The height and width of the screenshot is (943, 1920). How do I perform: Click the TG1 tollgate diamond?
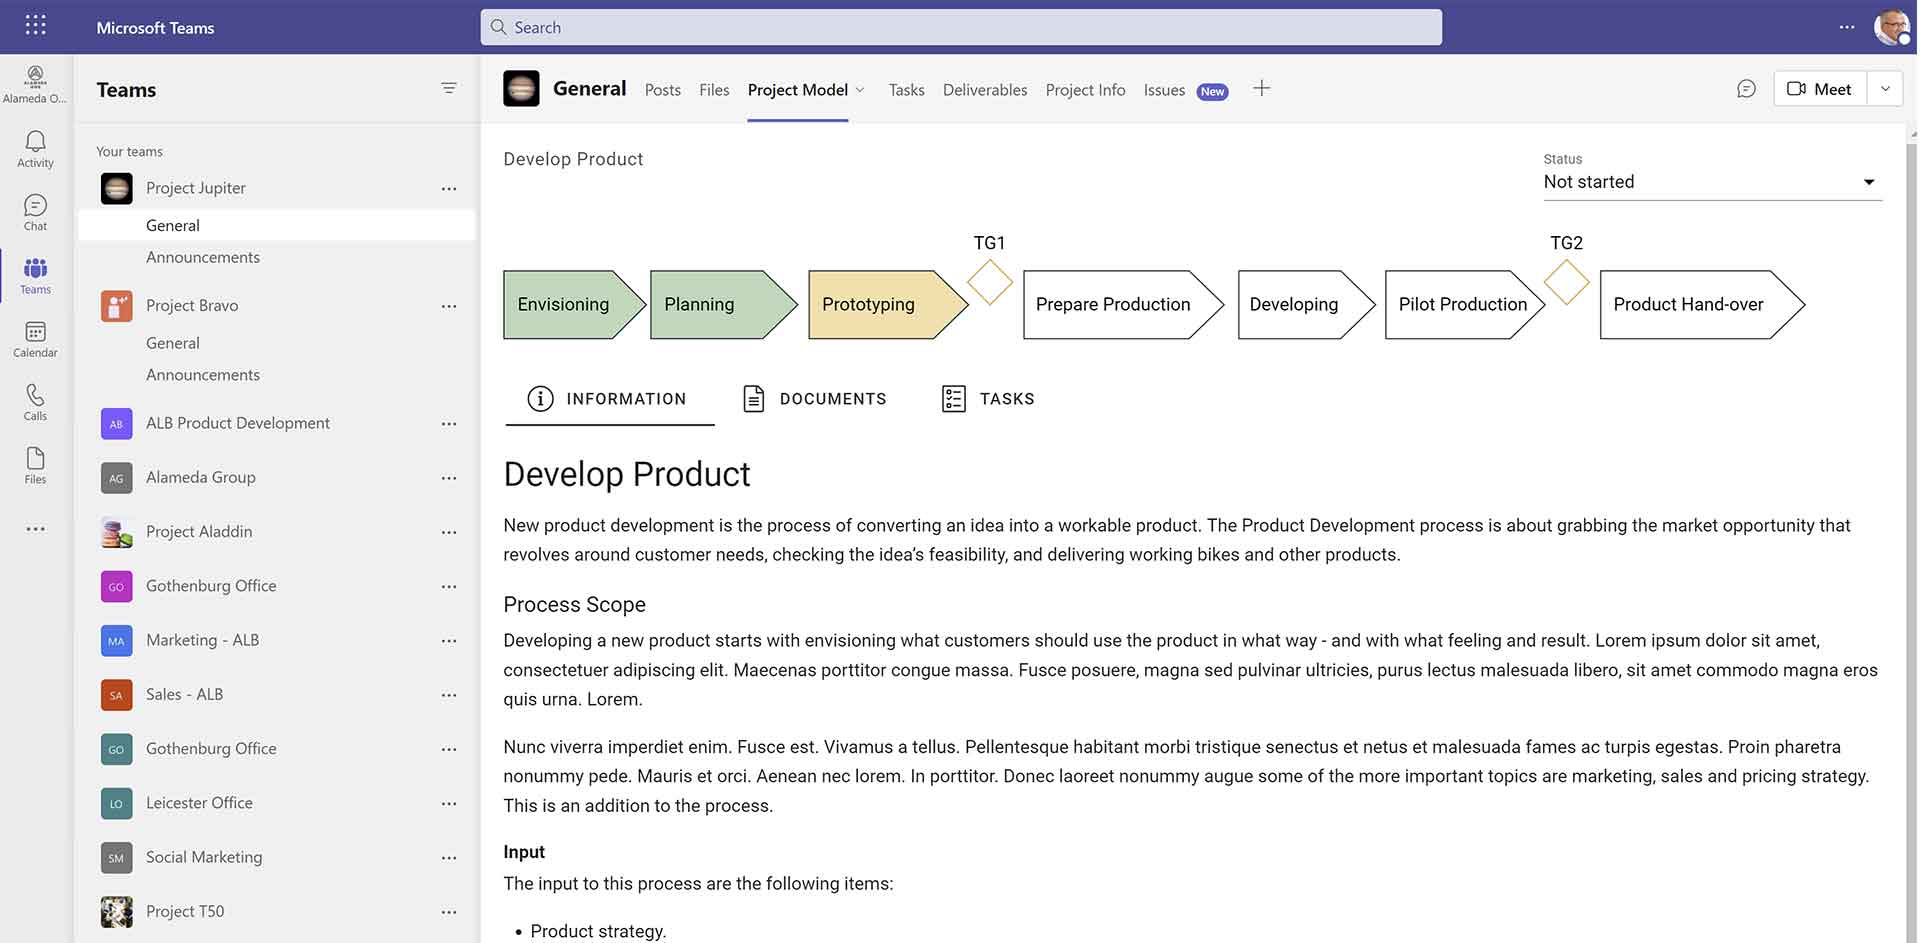point(990,282)
